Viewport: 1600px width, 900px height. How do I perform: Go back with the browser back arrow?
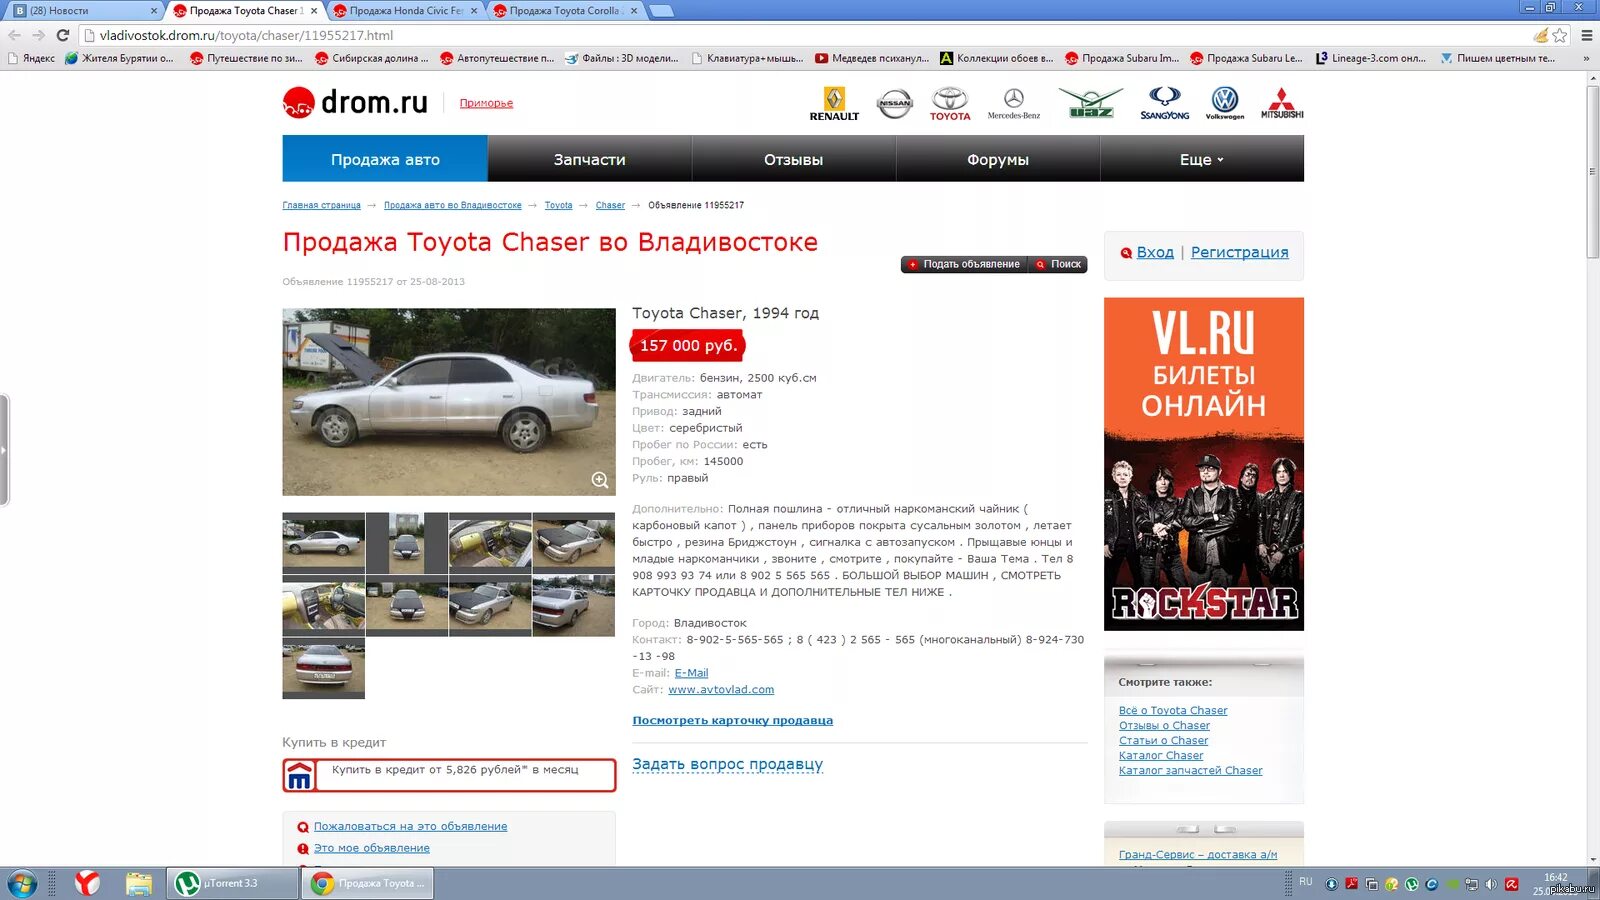[14, 35]
